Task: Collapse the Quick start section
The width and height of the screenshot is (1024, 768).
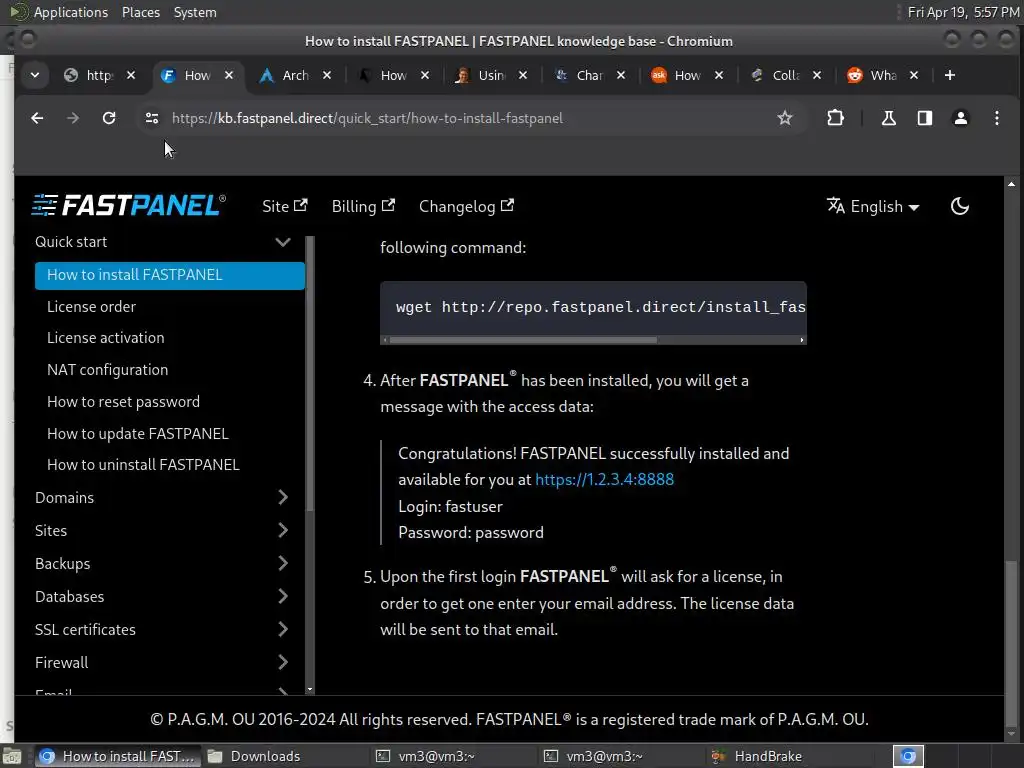Action: (x=283, y=242)
